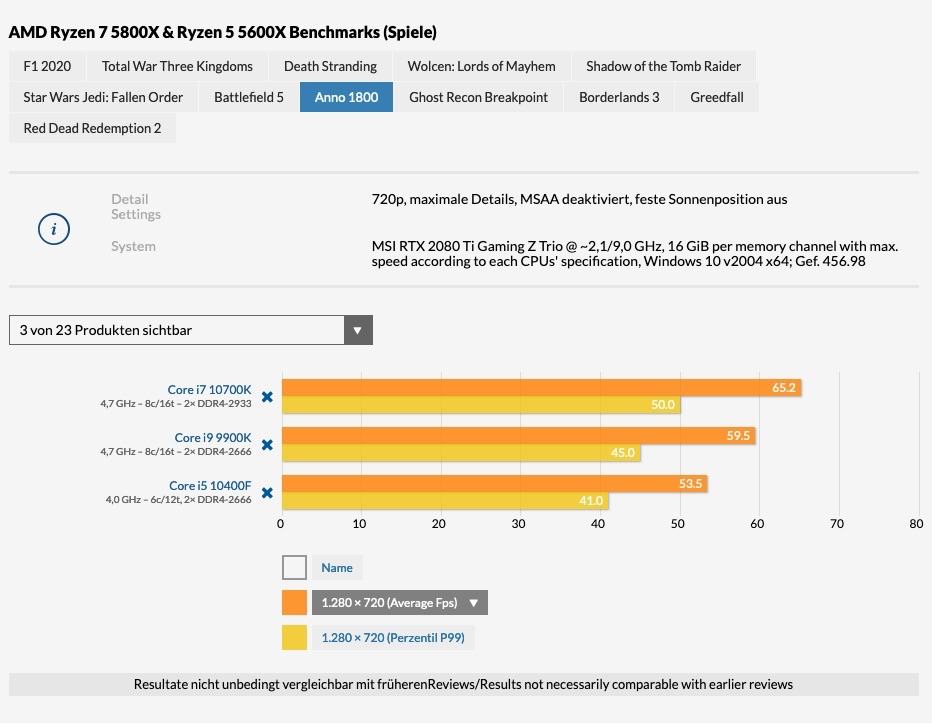
Task: Open the '3 von 23 Produkten sichtbar' dropdown
Action: pos(190,330)
